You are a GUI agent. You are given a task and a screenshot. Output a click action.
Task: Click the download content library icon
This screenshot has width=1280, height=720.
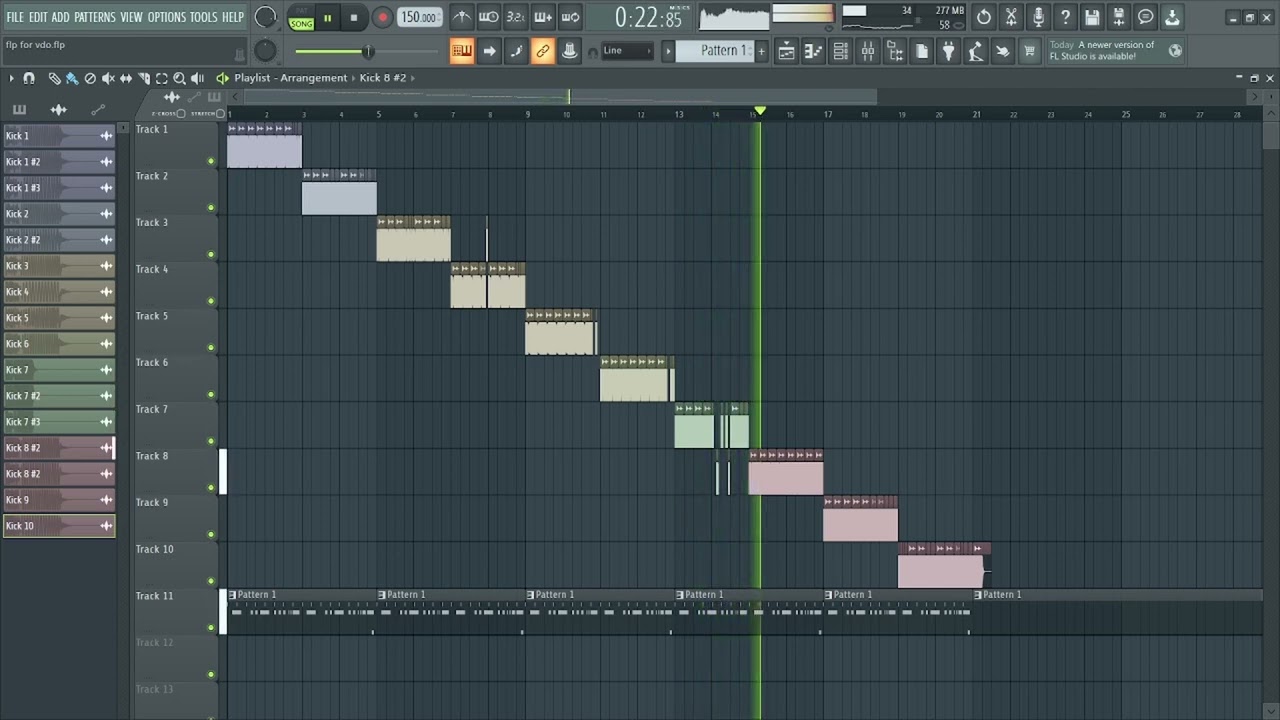click(1172, 17)
